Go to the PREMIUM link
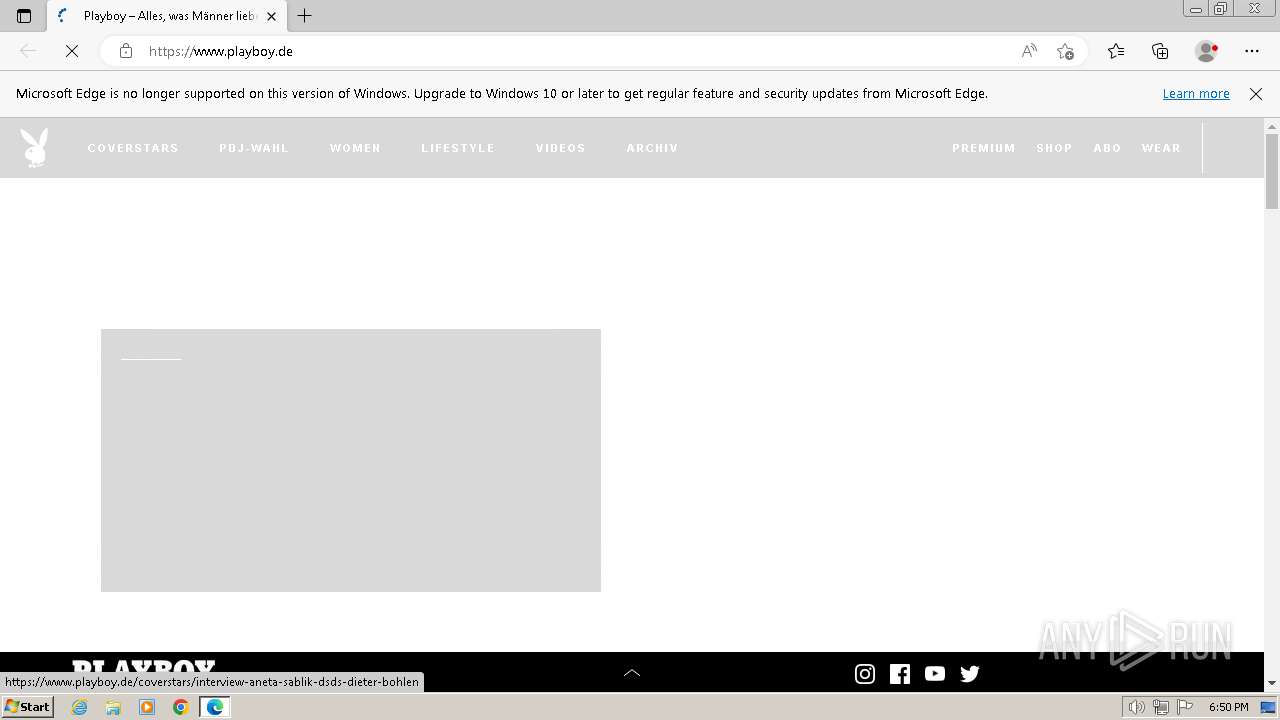This screenshot has height=720, width=1280. (984, 148)
